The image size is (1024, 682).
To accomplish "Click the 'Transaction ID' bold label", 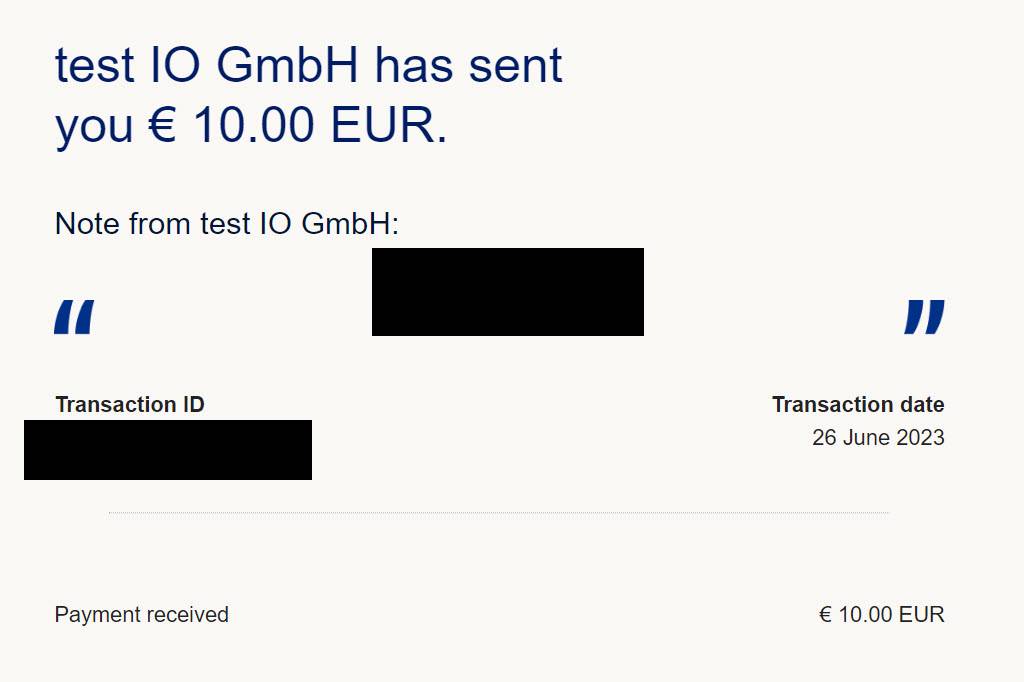I will coord(130,404).
